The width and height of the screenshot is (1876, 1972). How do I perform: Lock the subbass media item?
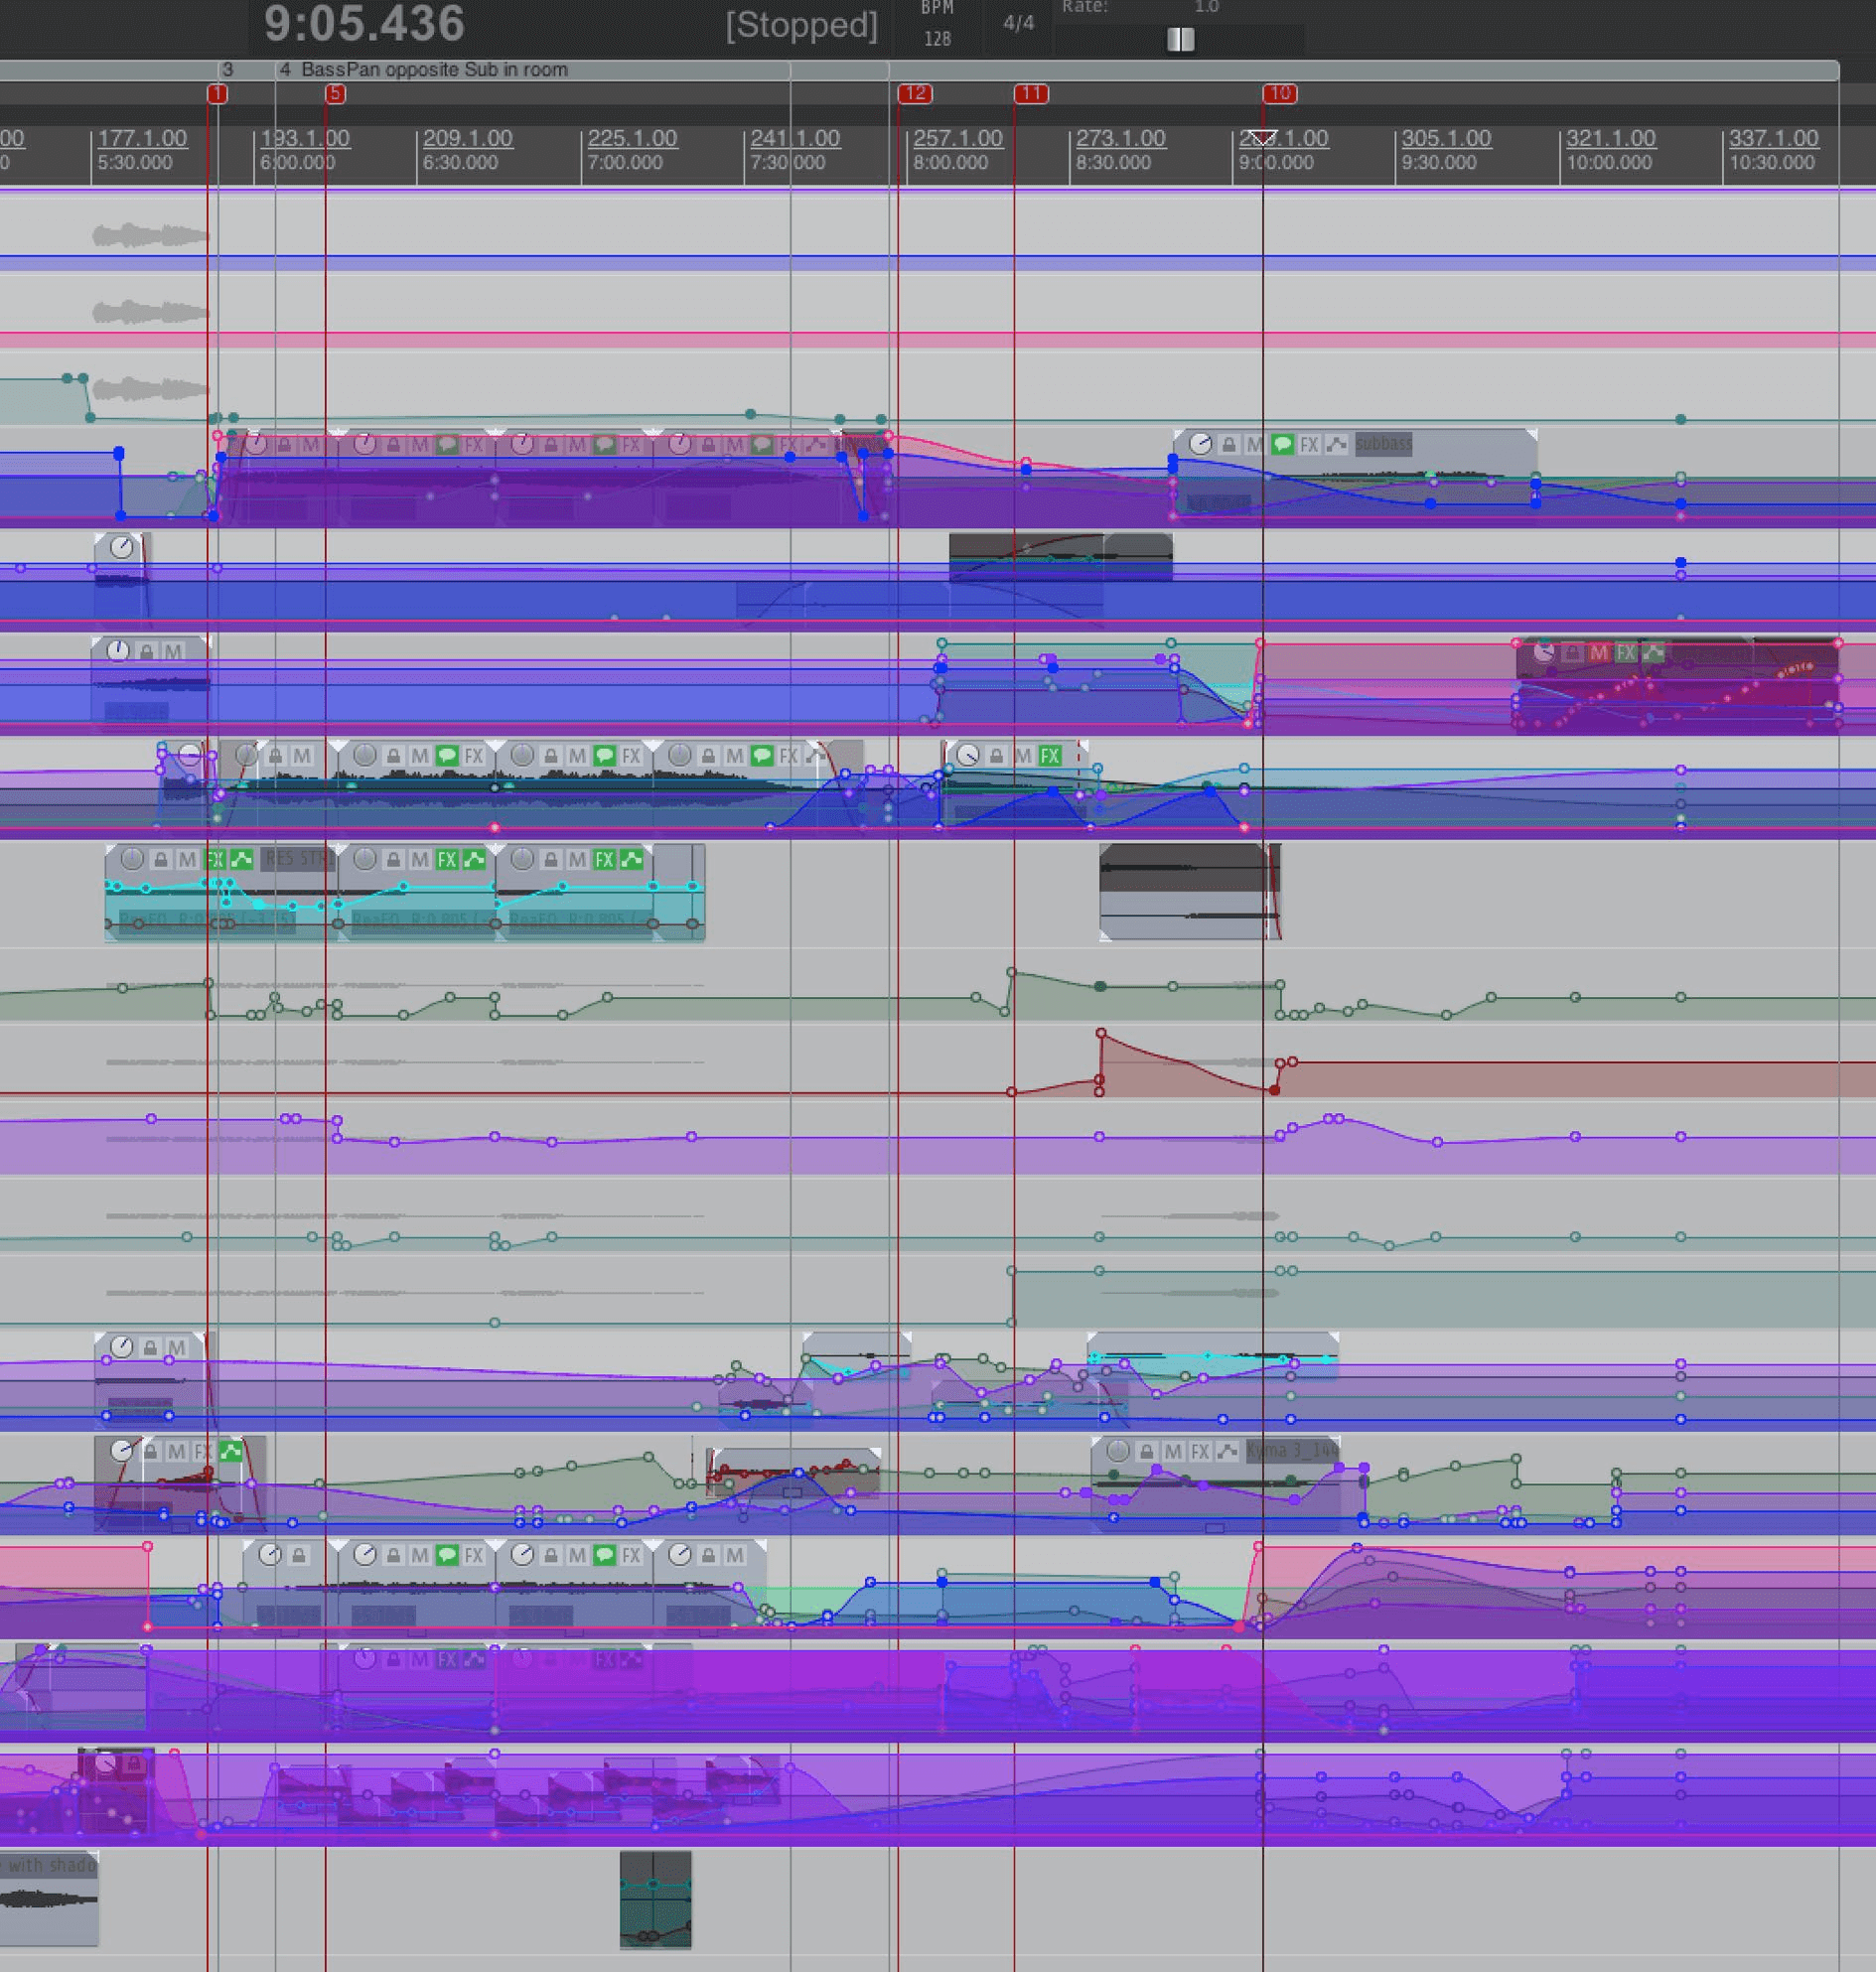point(1229,445)
